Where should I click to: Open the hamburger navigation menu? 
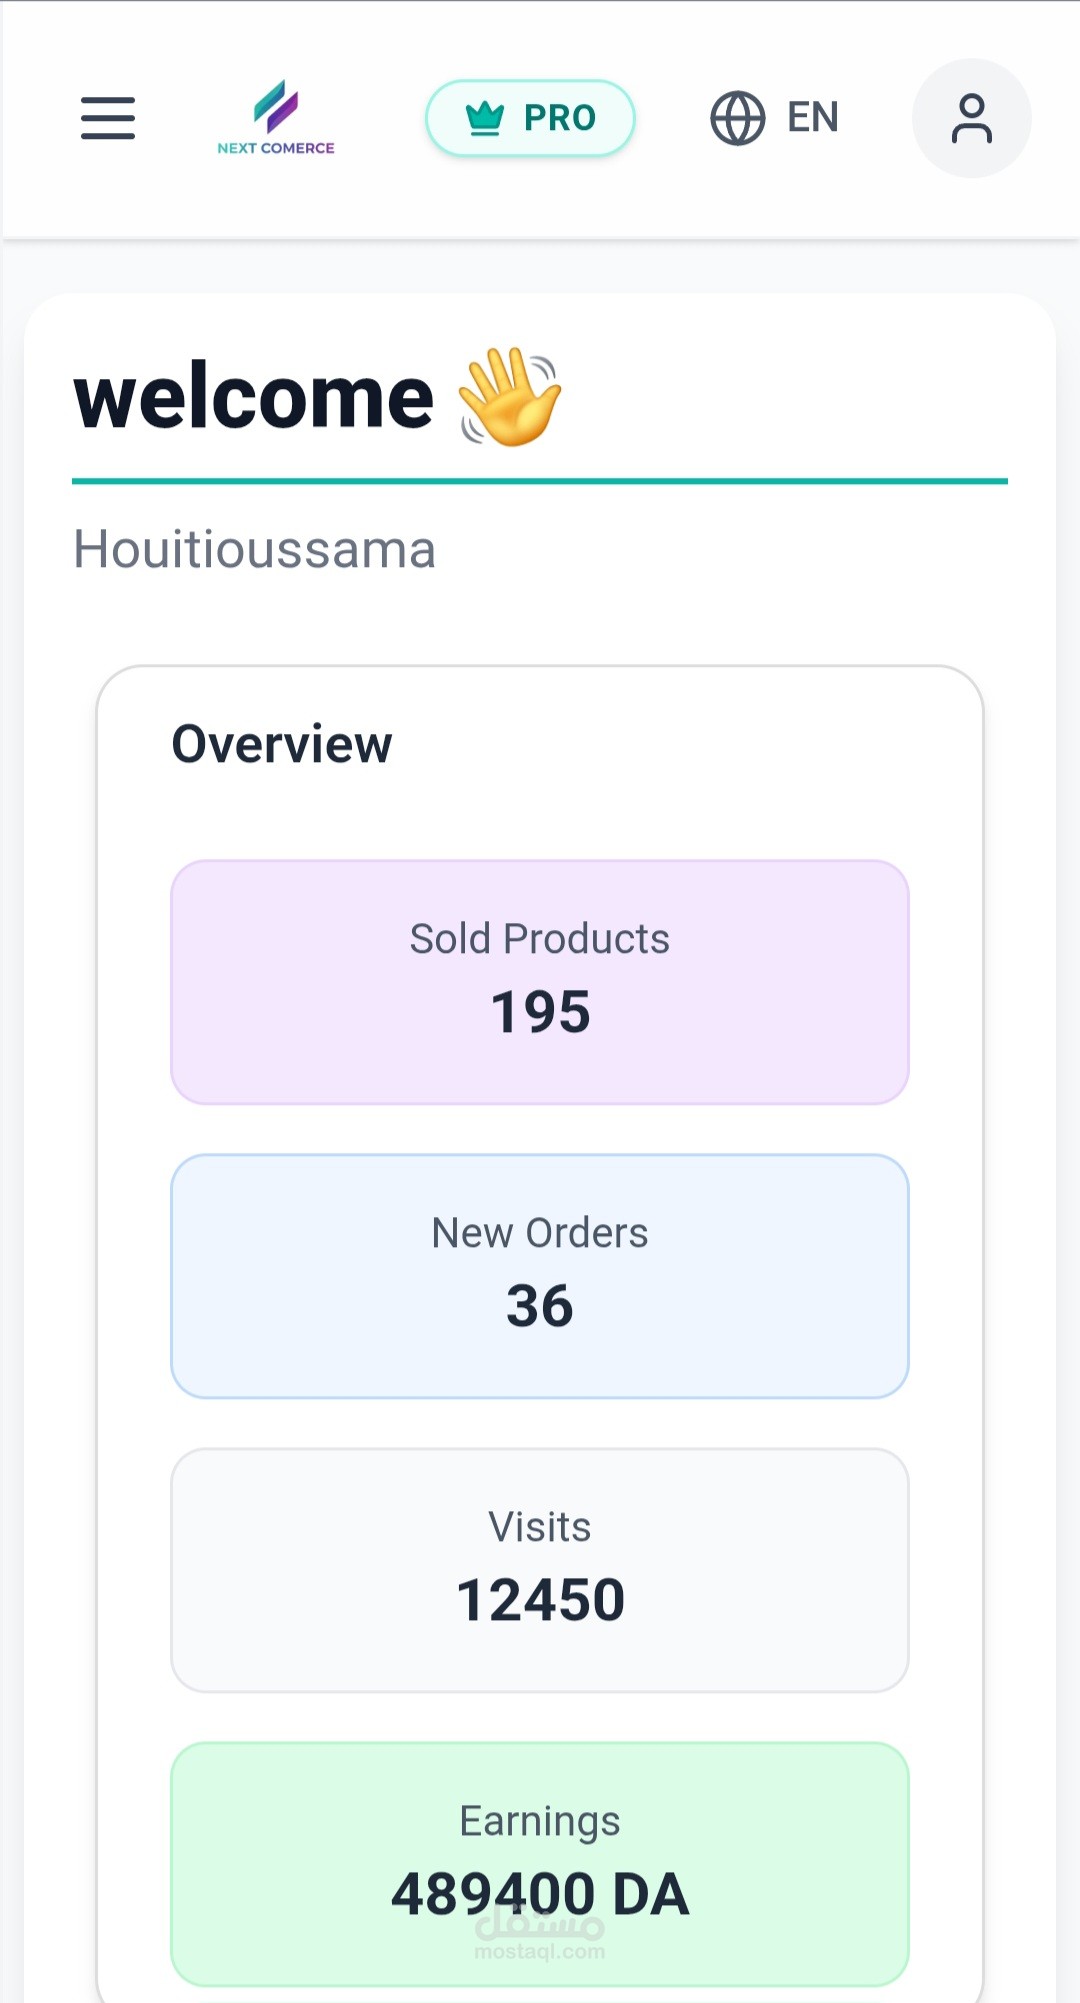108,118
